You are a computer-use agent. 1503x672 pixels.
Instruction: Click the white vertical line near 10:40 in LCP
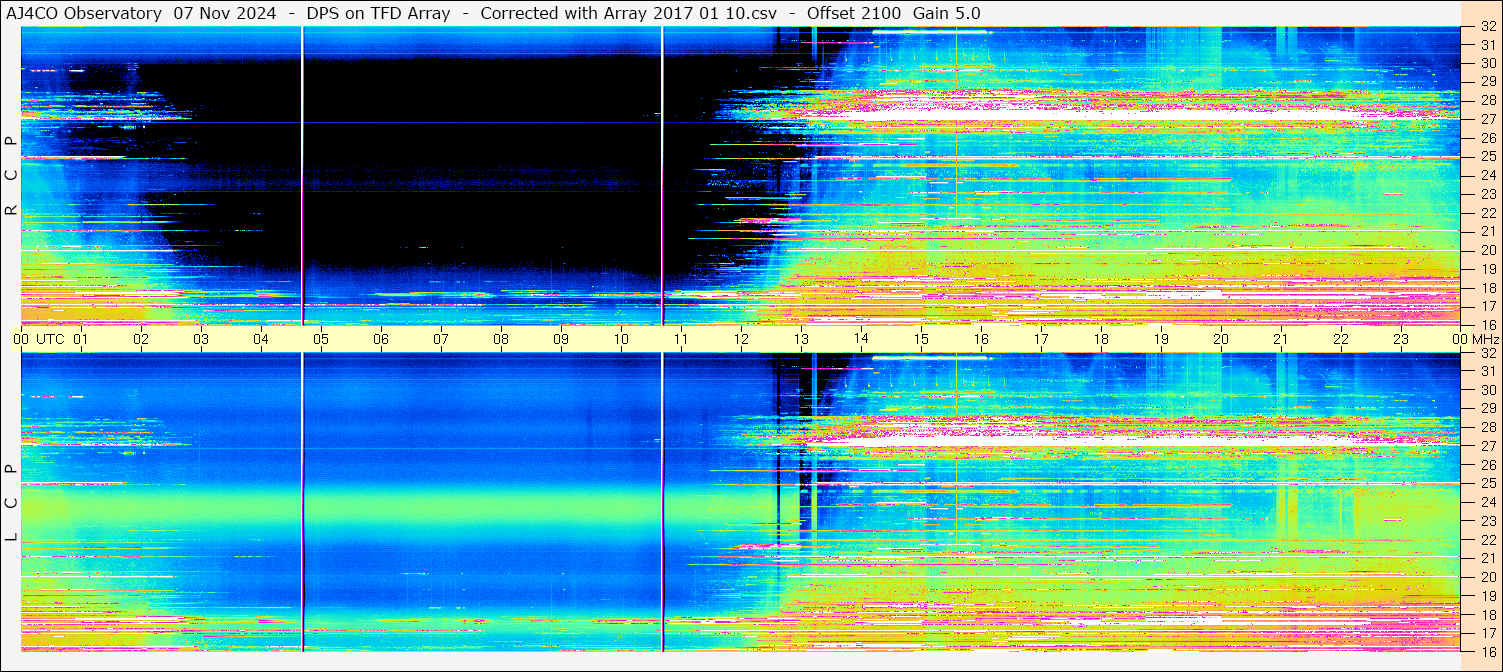point(663,500)
